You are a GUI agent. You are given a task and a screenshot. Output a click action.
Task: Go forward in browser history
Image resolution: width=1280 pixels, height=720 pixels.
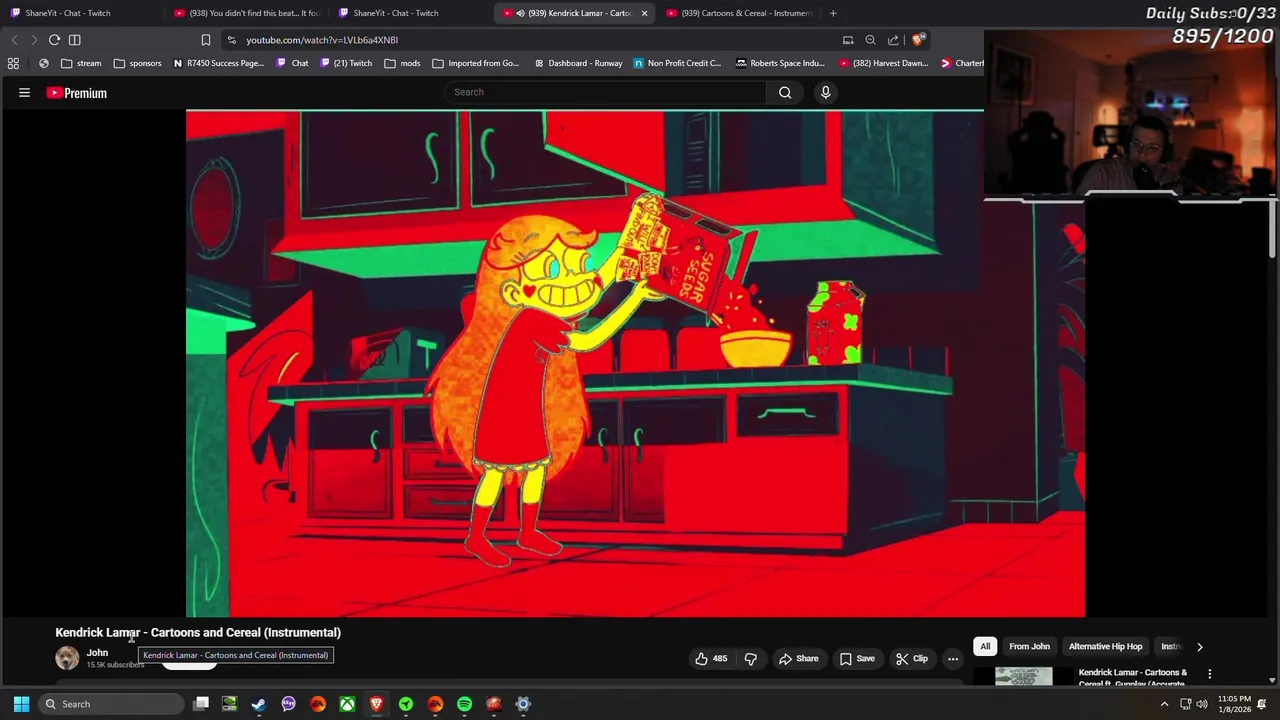point(34,40)
